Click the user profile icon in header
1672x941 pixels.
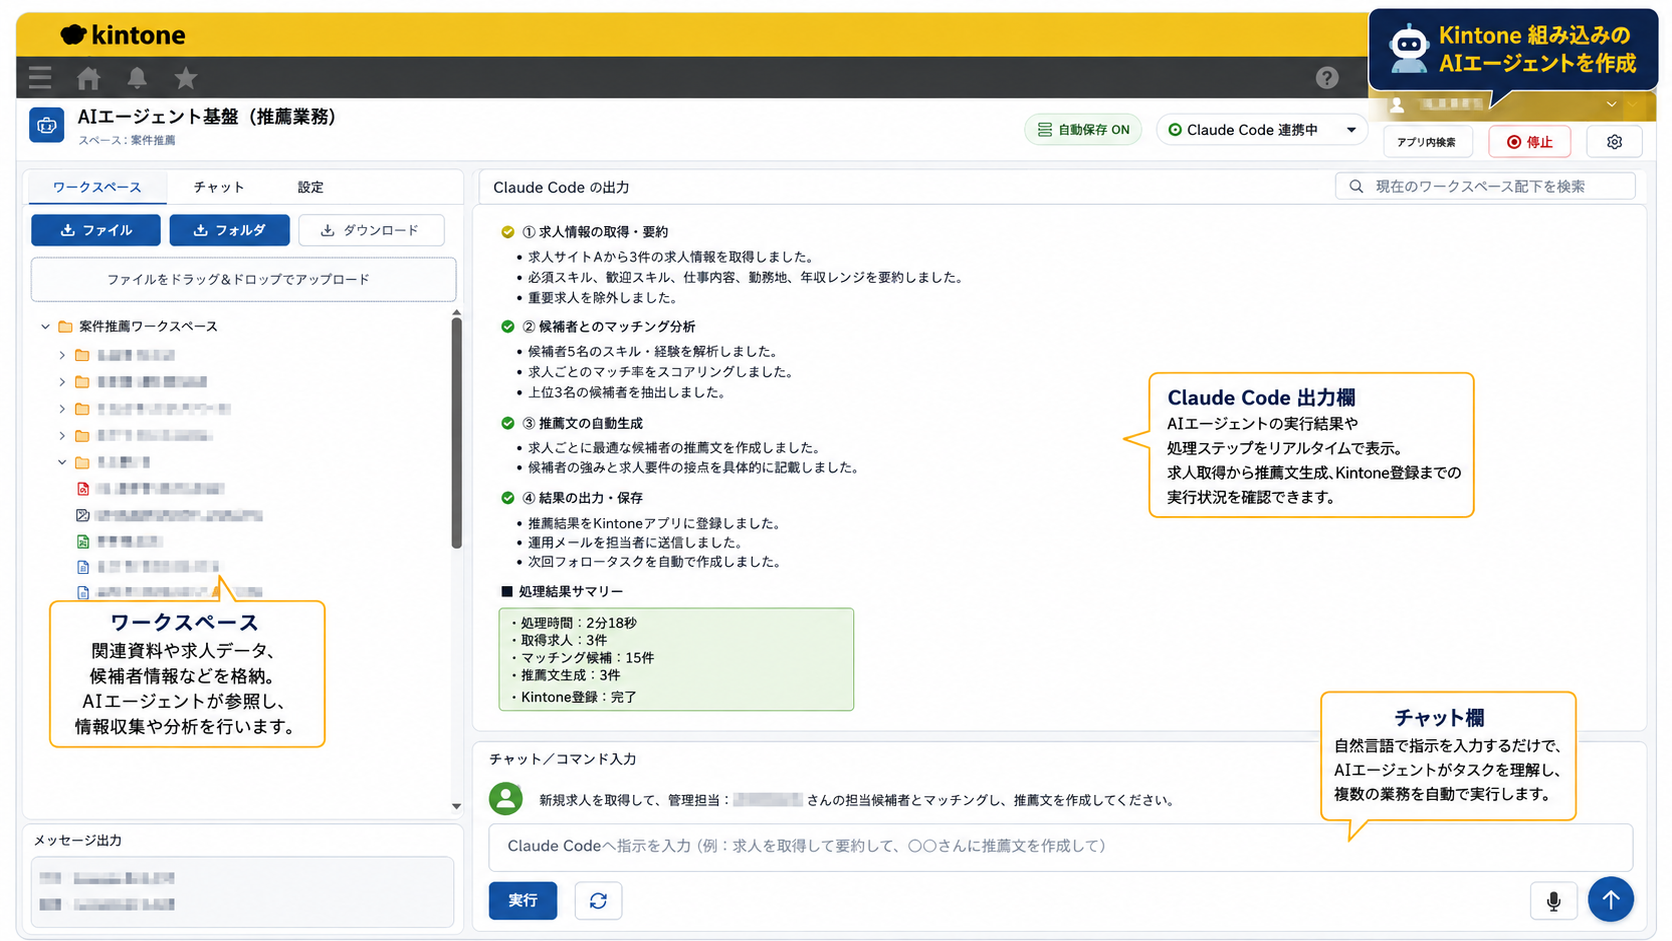pyautogui.click(x=1398, y=104)
